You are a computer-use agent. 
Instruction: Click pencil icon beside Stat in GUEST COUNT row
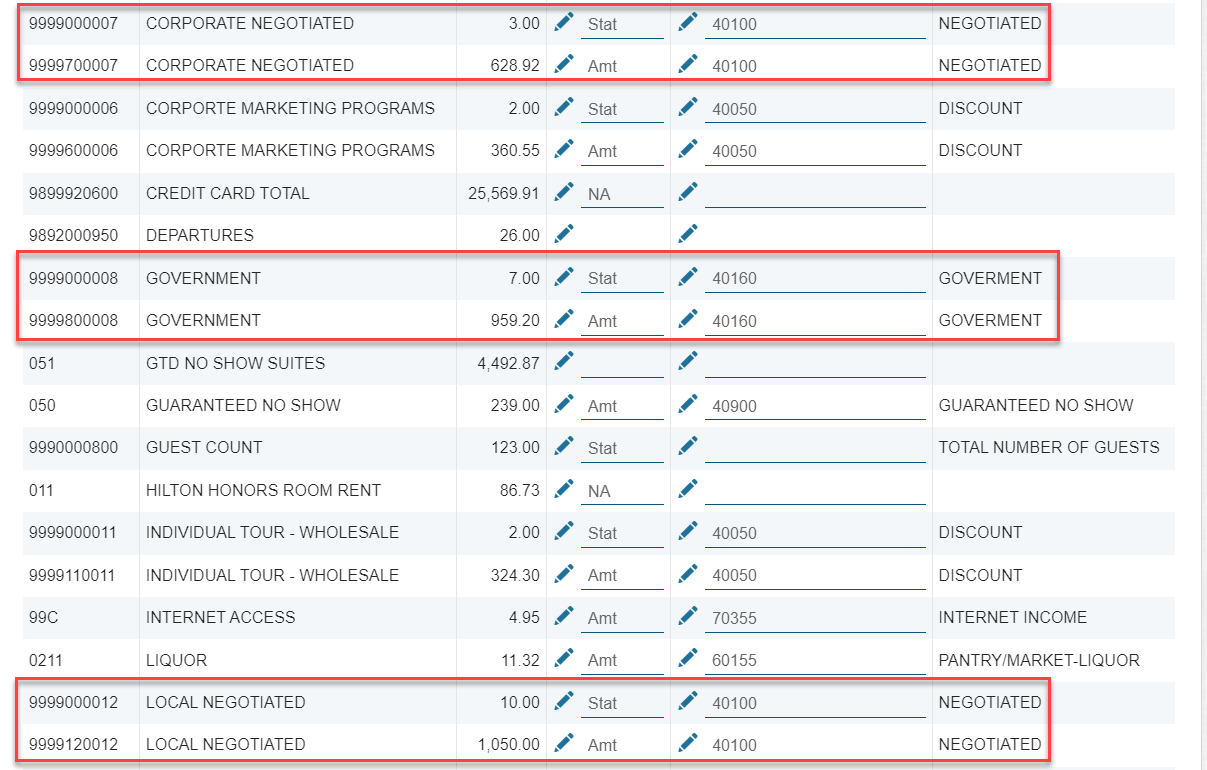(x=564, y=446)
